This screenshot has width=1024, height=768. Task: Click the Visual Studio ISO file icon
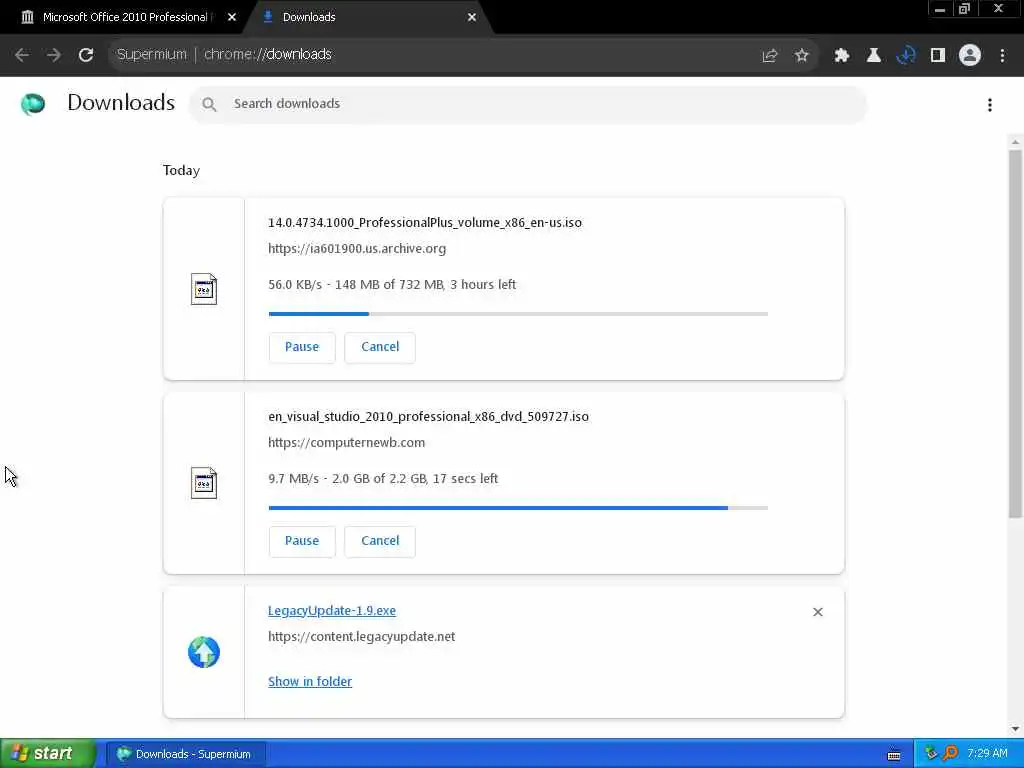(x=204, y=483)
